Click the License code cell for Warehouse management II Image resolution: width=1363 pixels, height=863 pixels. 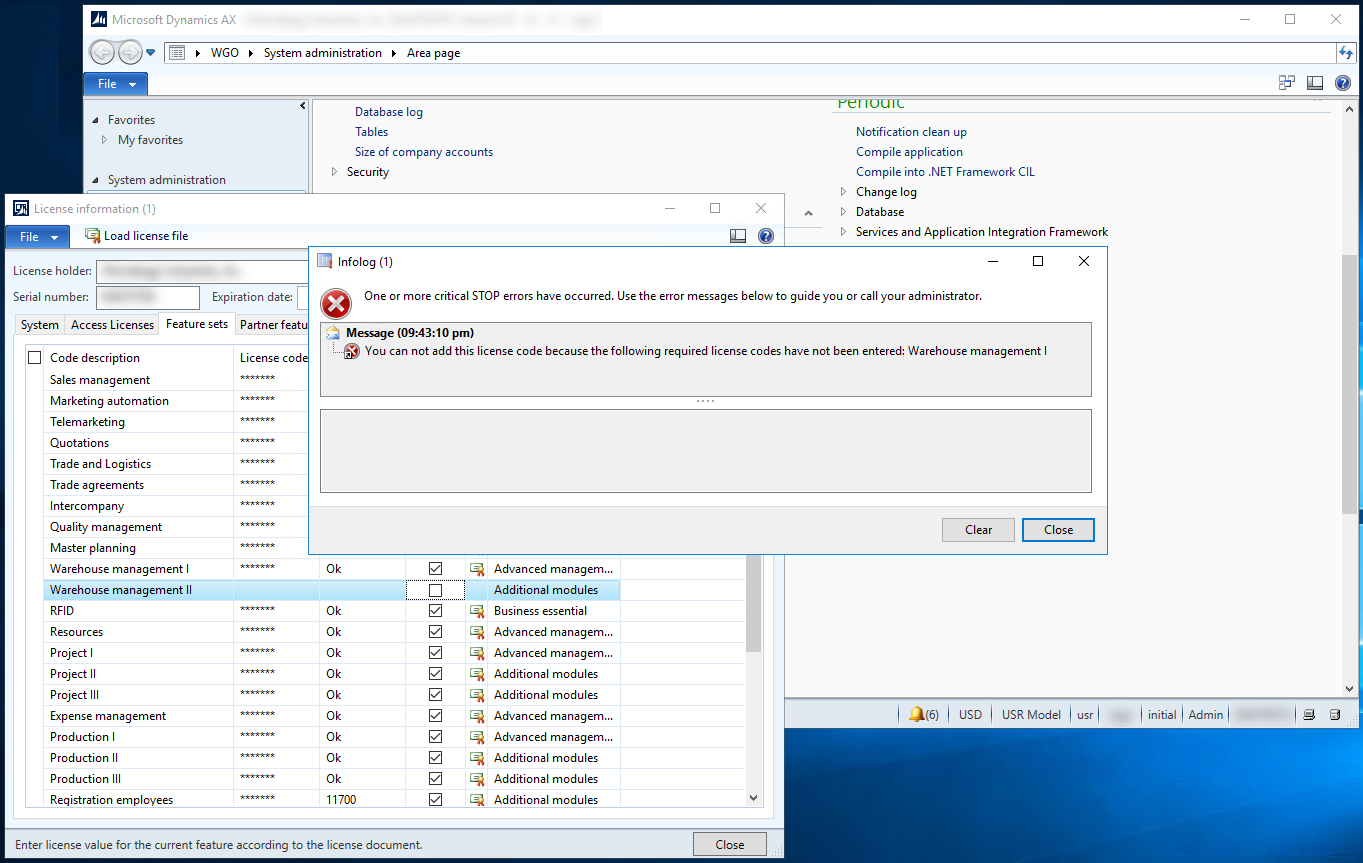tap(276, 590)
